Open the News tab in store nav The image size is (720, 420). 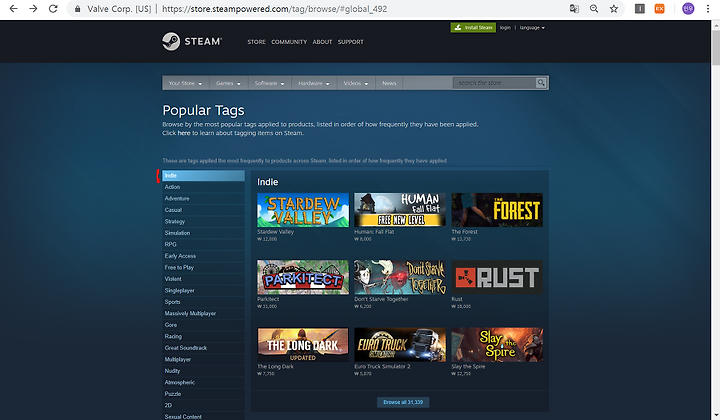coord(389,83)
